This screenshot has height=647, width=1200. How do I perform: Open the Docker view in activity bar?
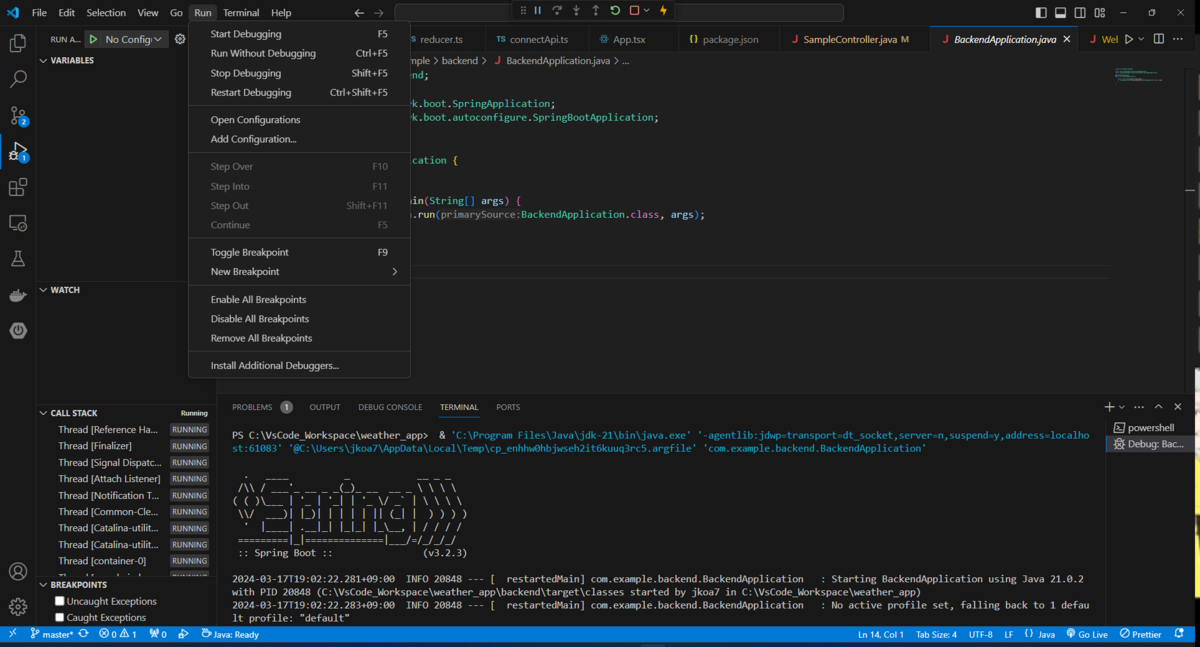[17, 294]
